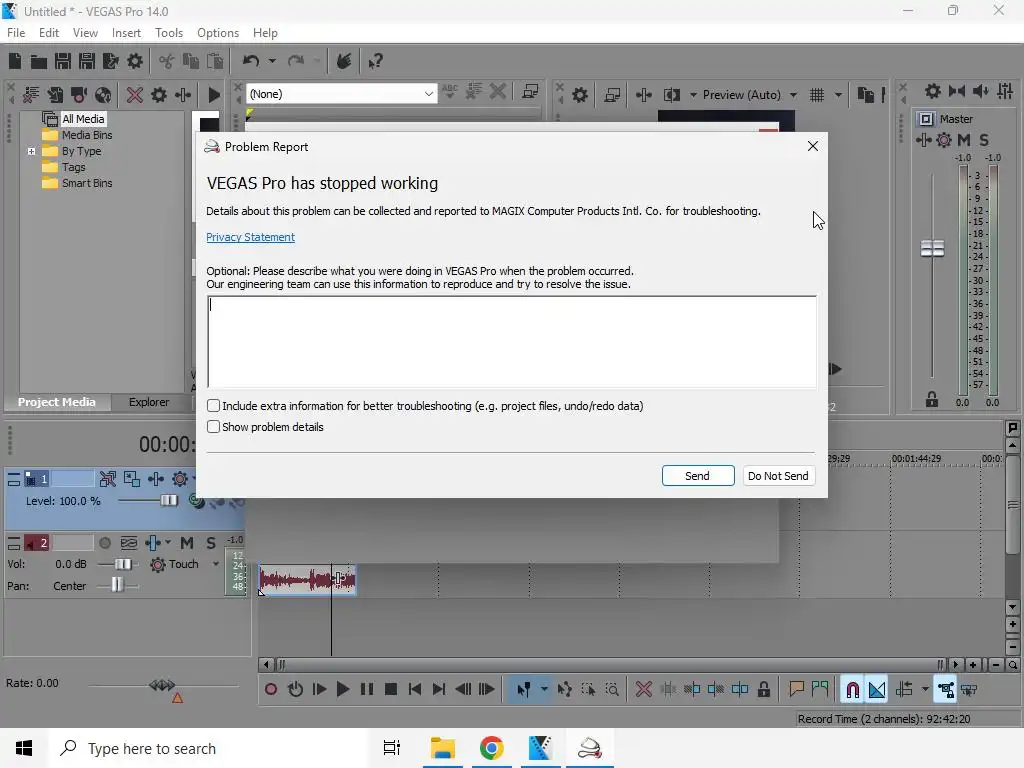Image resolution: width=1024 pixels, height=768 pixels.
Task: Toggle Mute M on audio track 2
Action: (187, 543)
